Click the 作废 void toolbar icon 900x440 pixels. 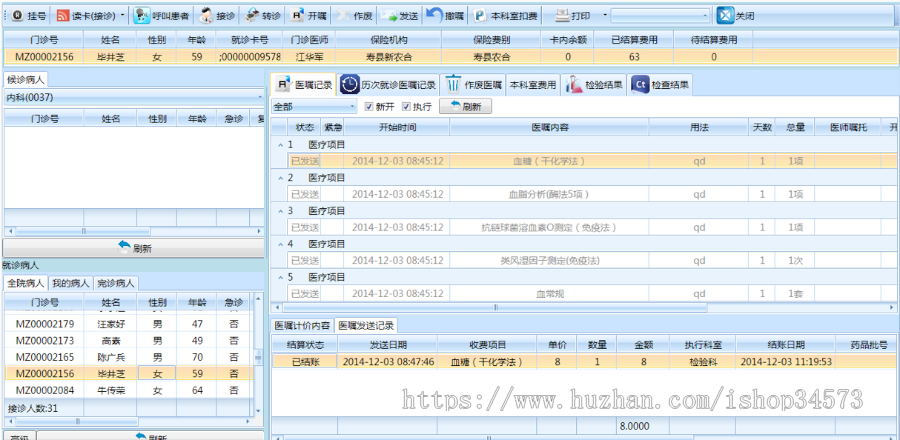(x=344, y=16)
